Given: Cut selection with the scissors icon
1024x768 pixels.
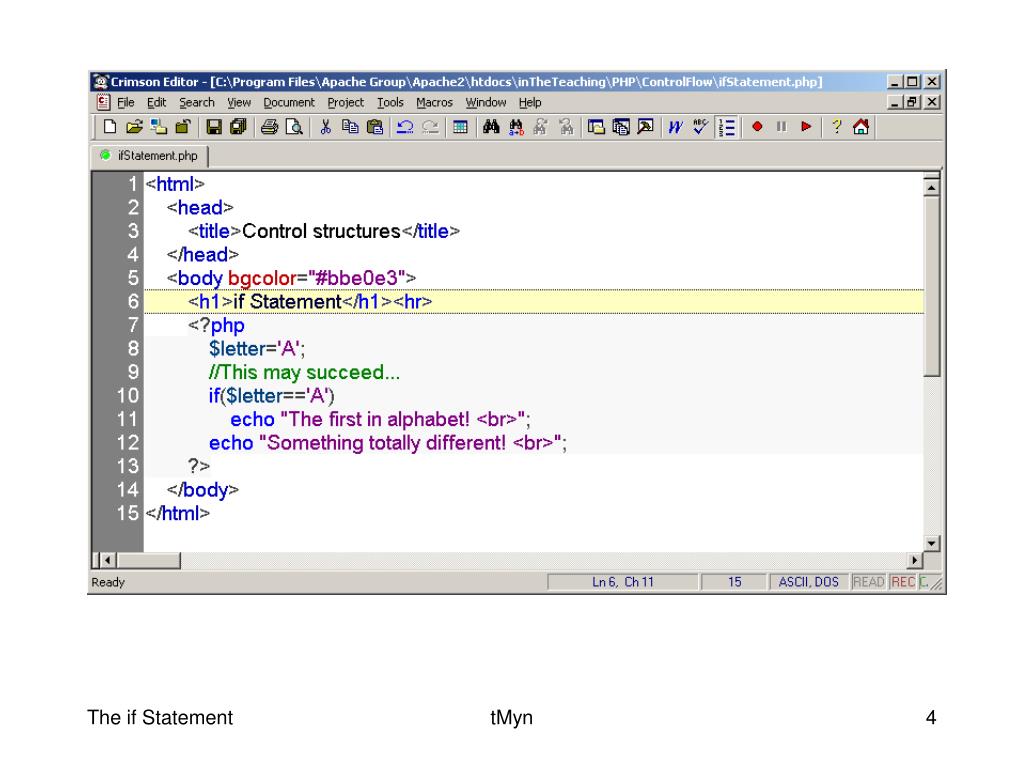Looking at the screenshot, I should click(x=325, y=127).
